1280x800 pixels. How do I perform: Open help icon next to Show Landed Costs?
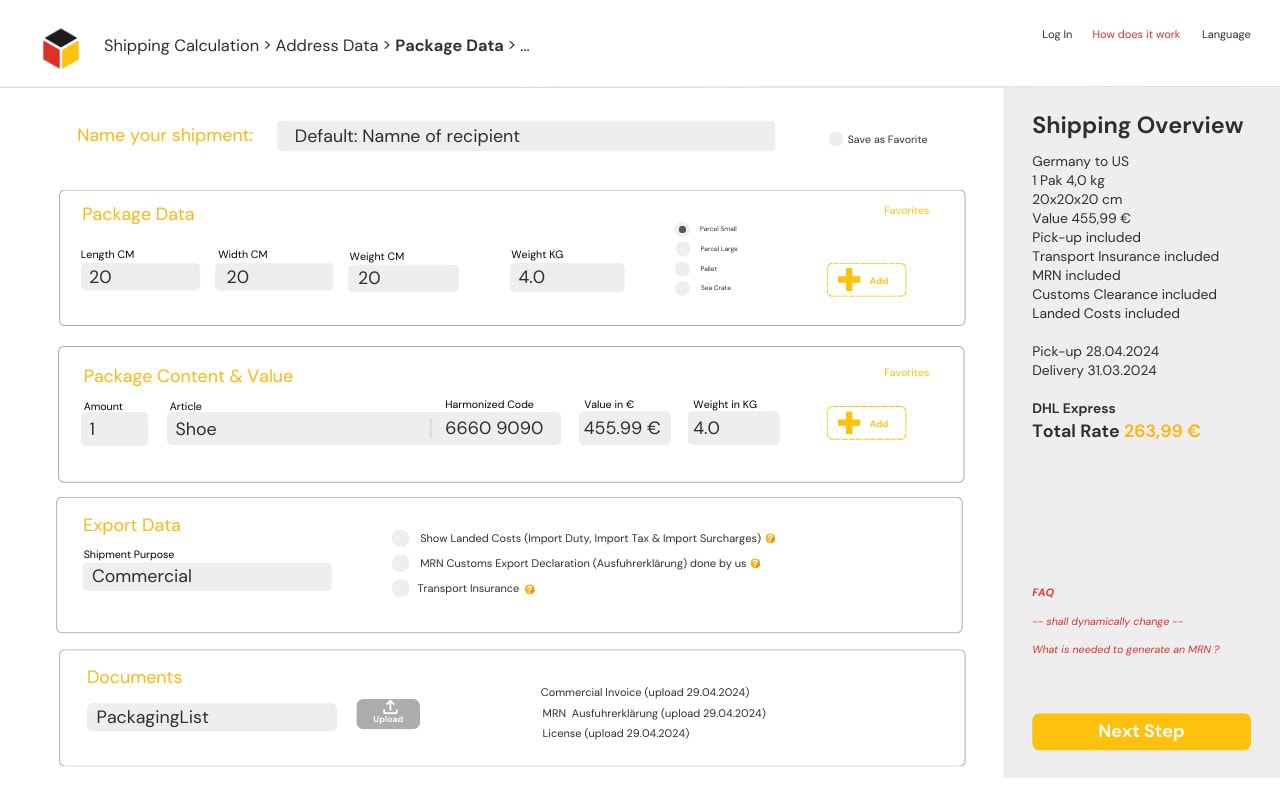(771, 539)
